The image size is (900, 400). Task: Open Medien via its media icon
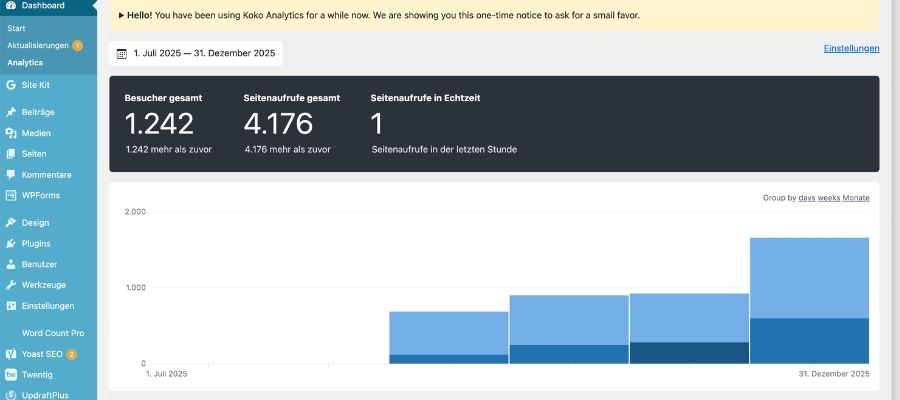tap(10, 133)
